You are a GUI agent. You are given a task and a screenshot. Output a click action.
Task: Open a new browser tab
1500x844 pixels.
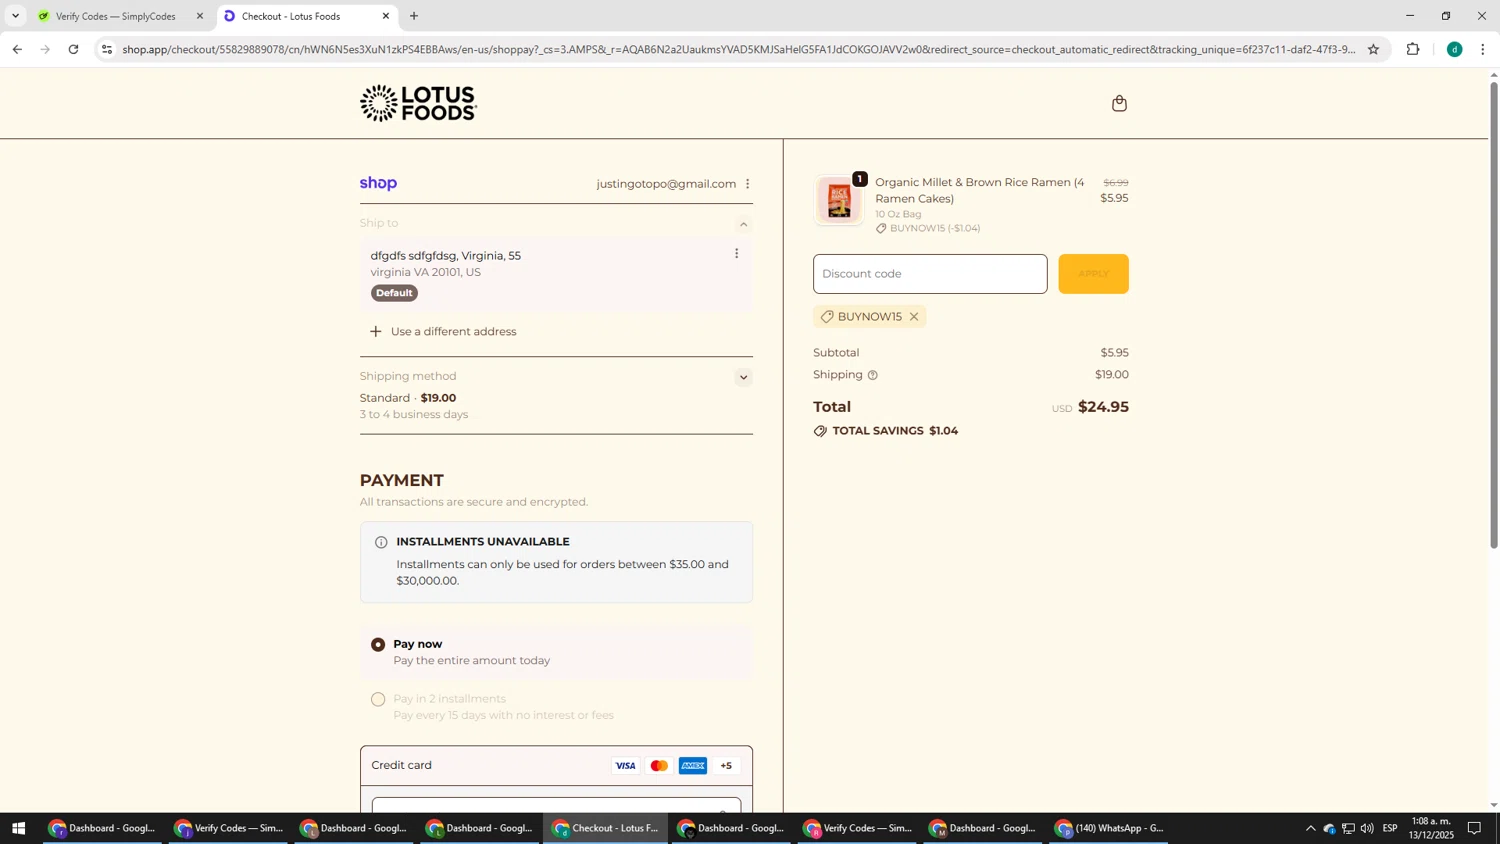coord(414,16)
